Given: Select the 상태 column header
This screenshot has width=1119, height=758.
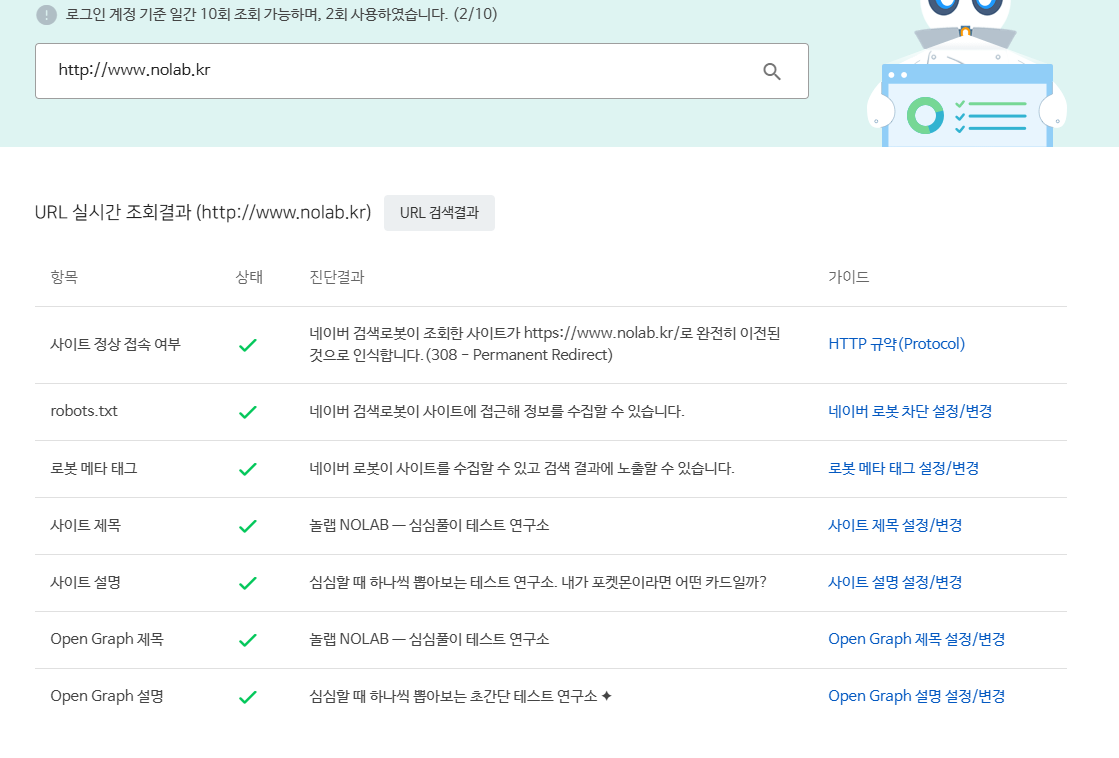Looking at the screenshot, I should point(249,277).
